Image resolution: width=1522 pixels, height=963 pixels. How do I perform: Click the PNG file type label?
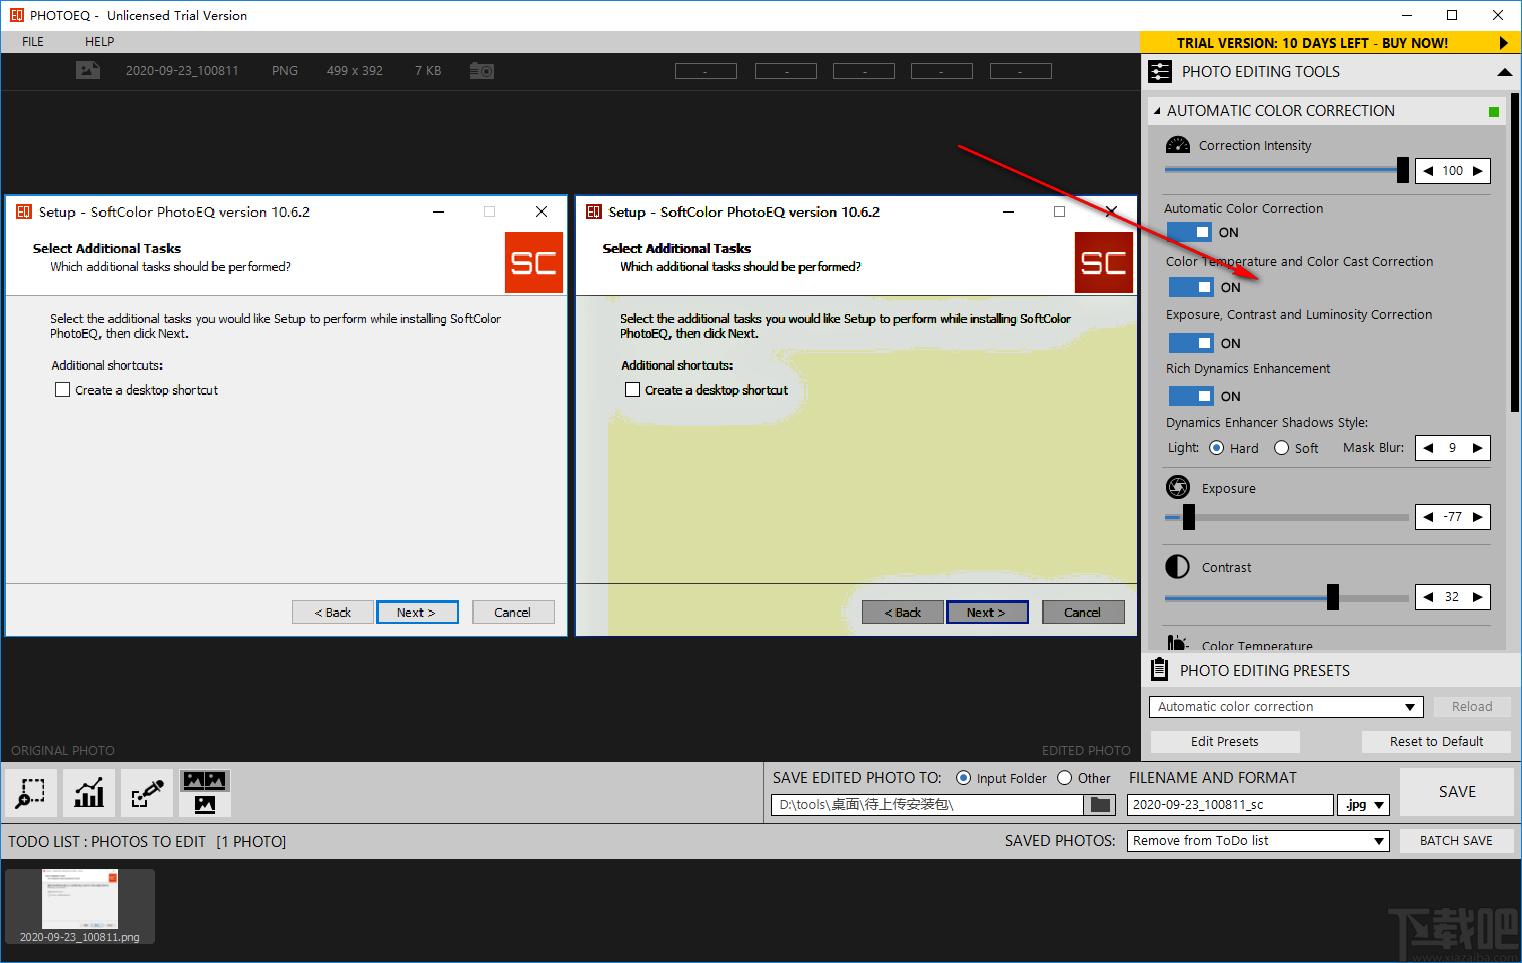pos(285,71)
